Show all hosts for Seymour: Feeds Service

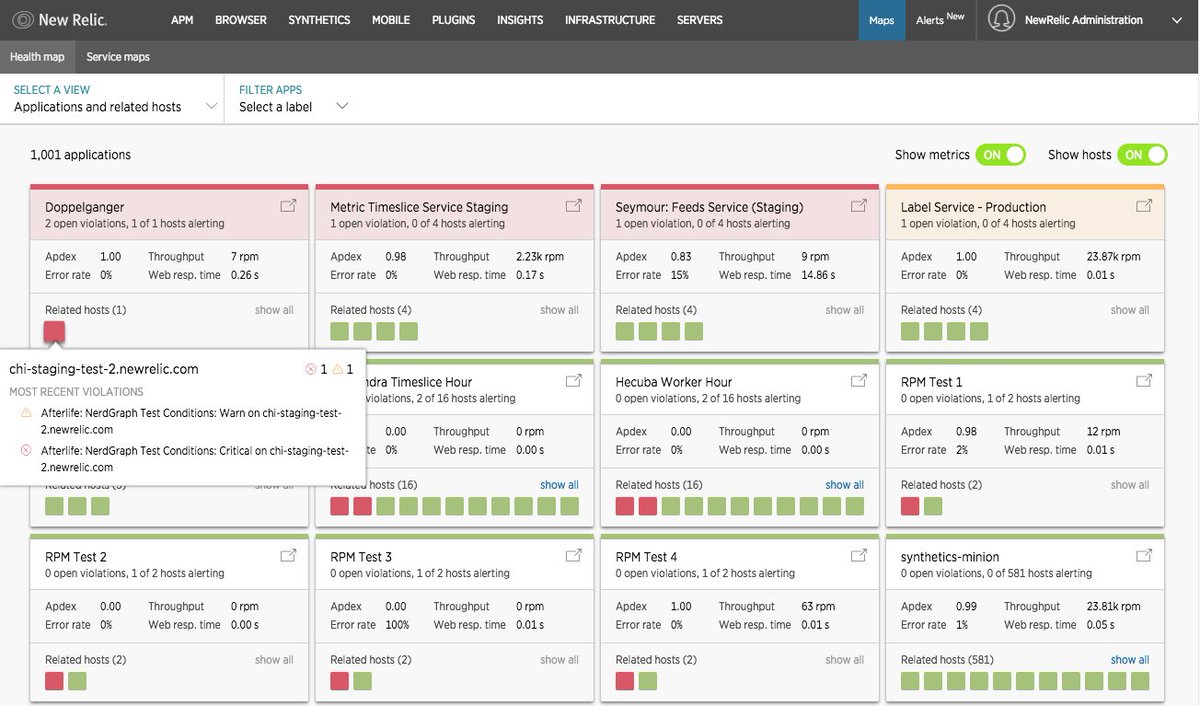click(844, 310)
